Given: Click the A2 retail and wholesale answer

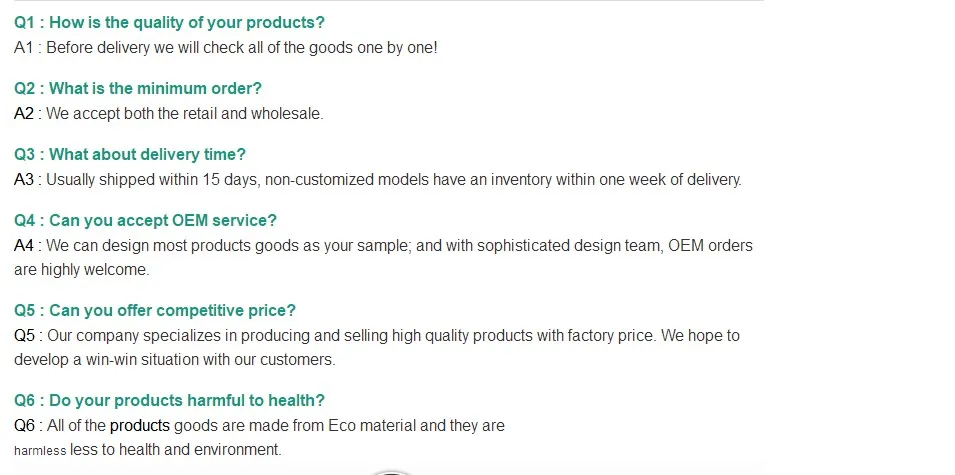Looking at the screenshot, I should click(169, 113).
